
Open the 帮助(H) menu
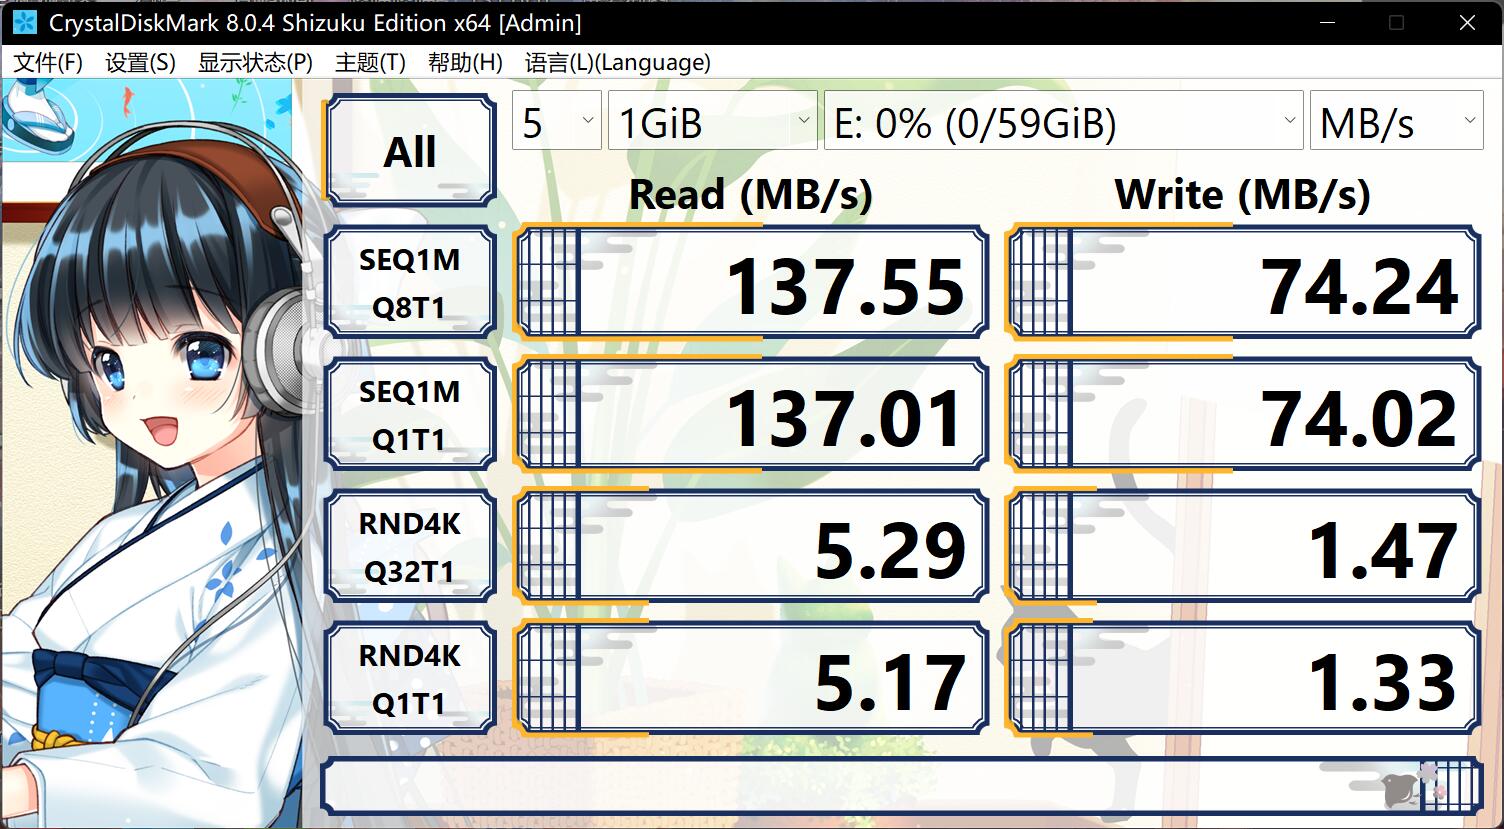pyautogui.click(x=465, y=63)
